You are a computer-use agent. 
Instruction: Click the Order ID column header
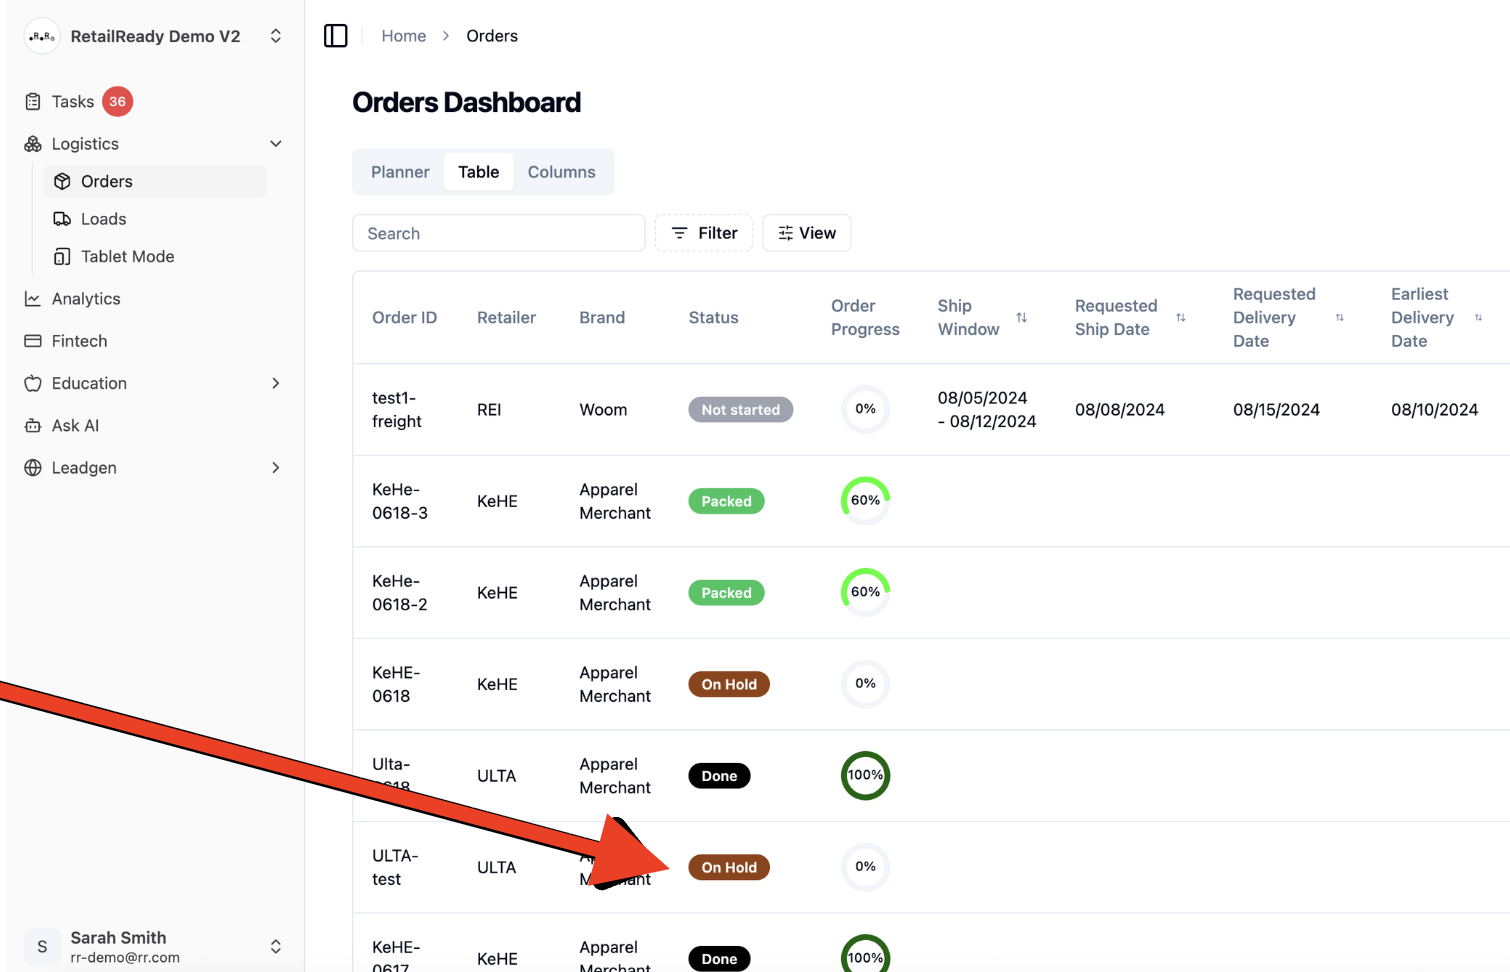(x=405, y=317)
